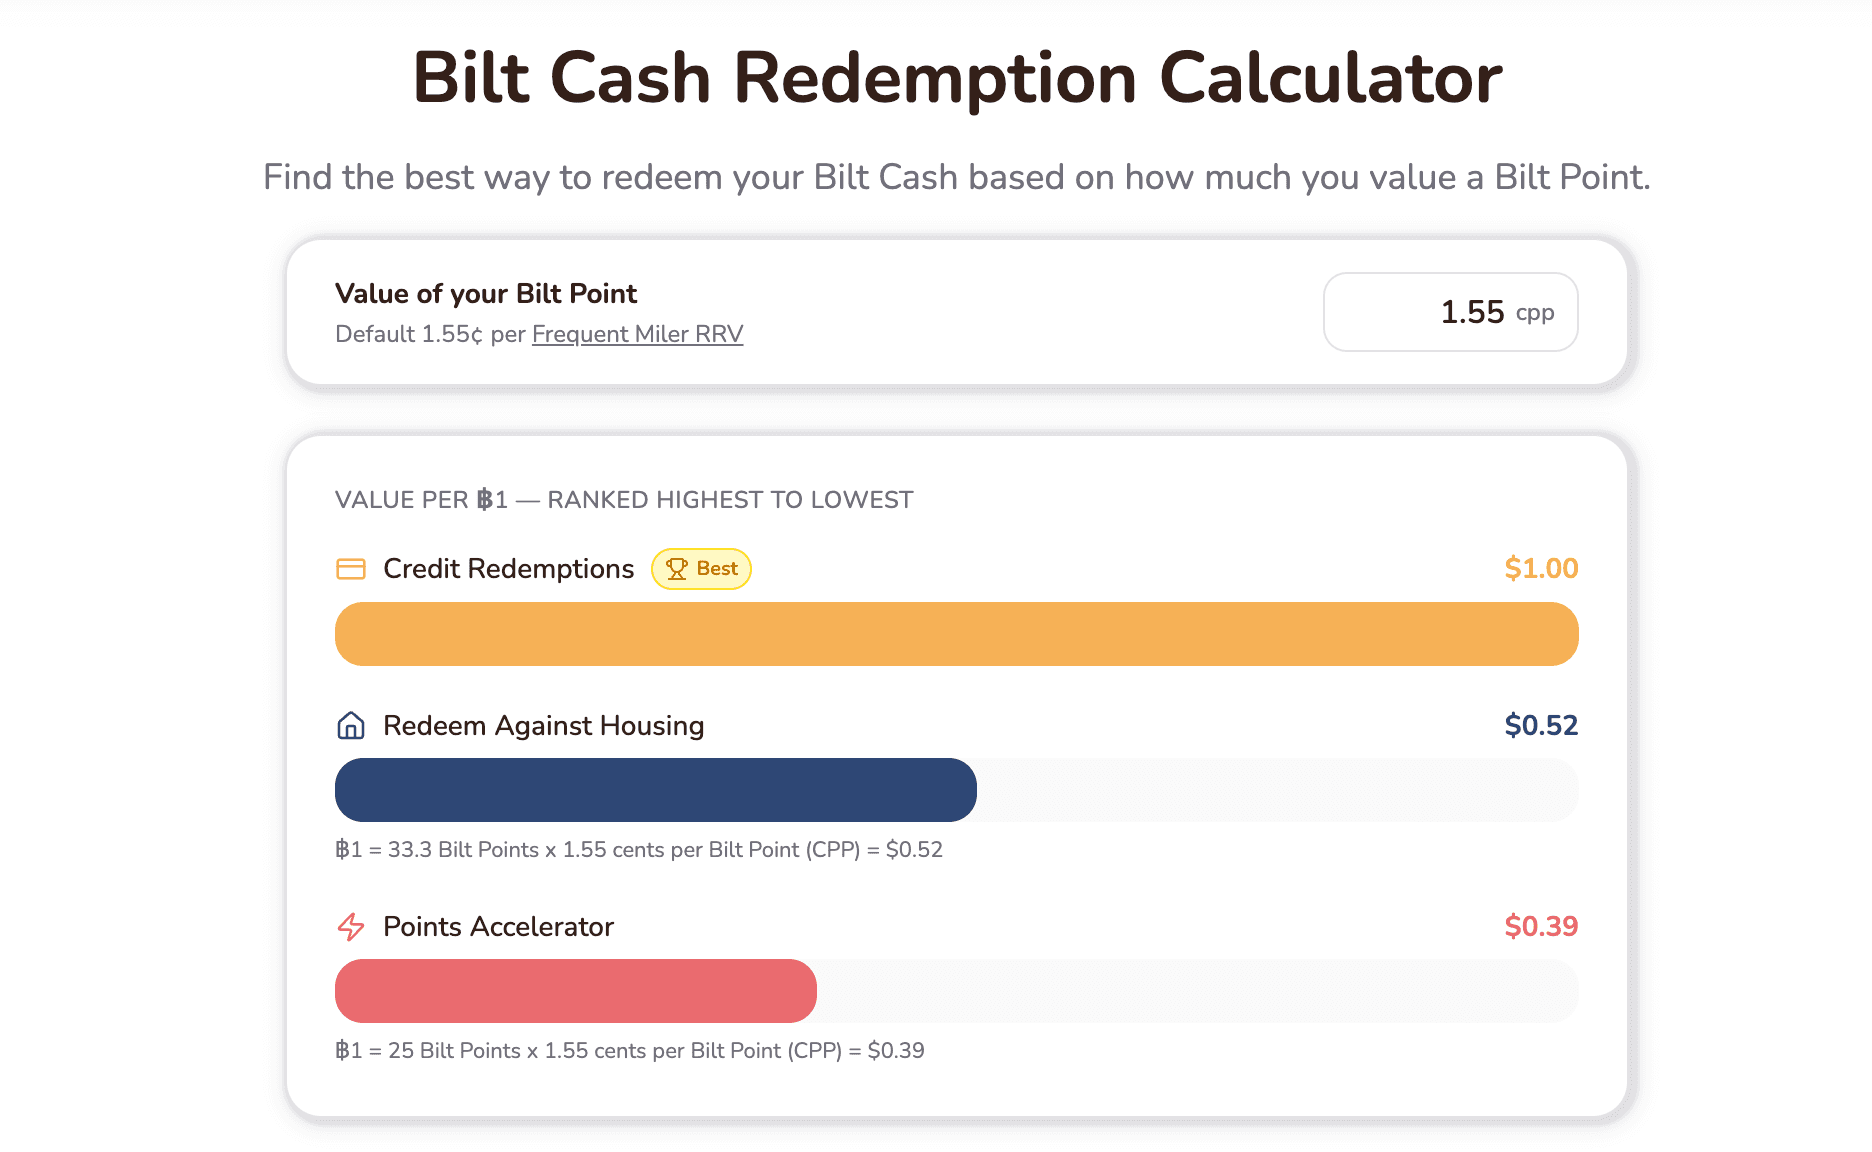Click the Bilt Cash Redemption Calculator heading
Screen dimensions: 1872x1152
(x=957, y=78)
